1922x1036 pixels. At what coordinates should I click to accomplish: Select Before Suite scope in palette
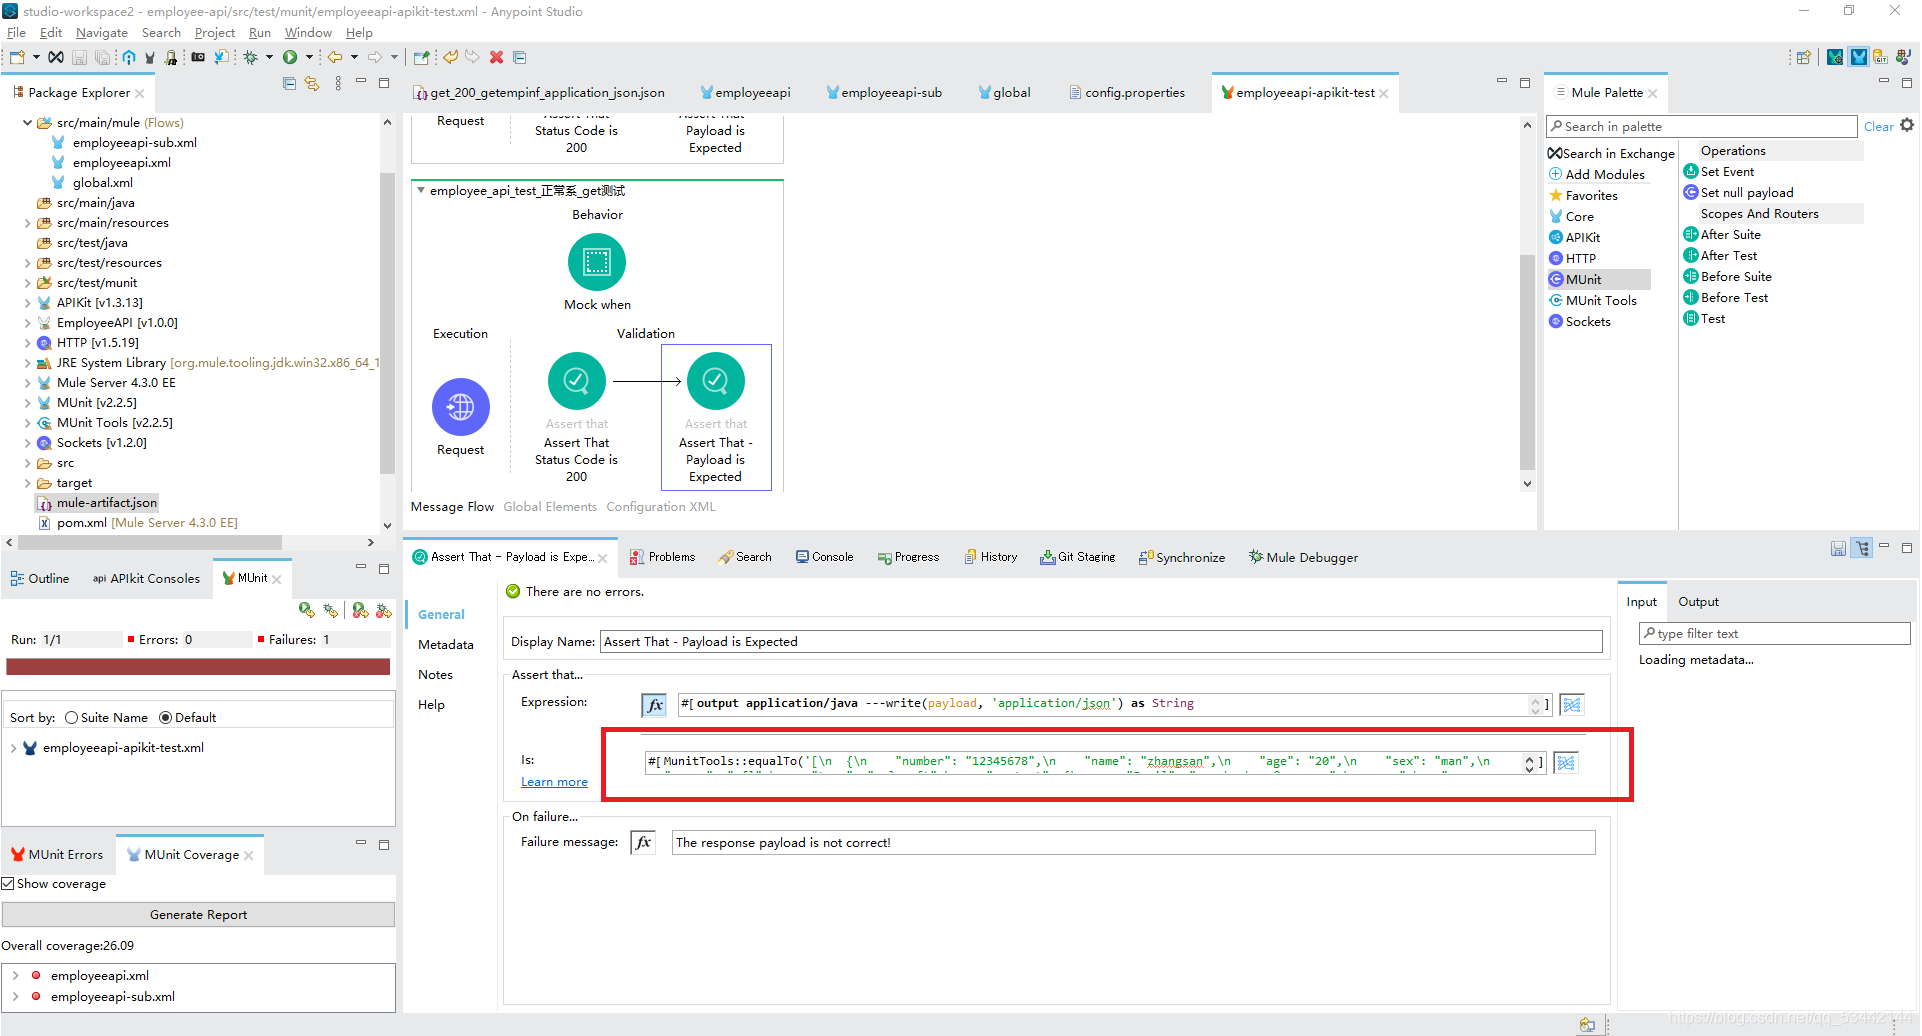click(x=1736, y=277)
